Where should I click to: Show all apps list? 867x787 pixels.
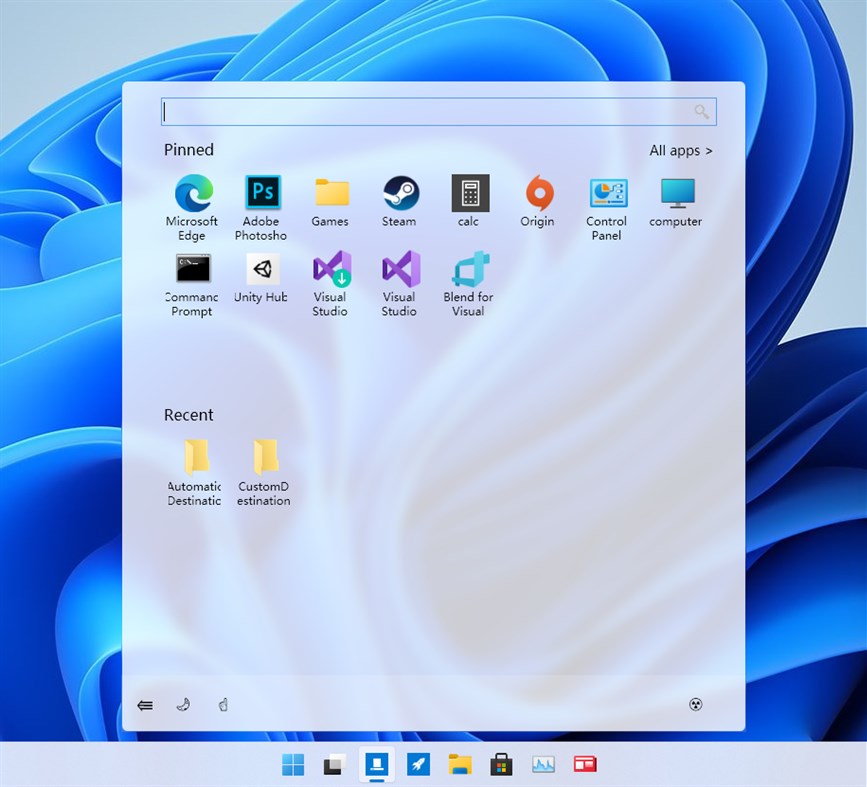click(680, 150)
